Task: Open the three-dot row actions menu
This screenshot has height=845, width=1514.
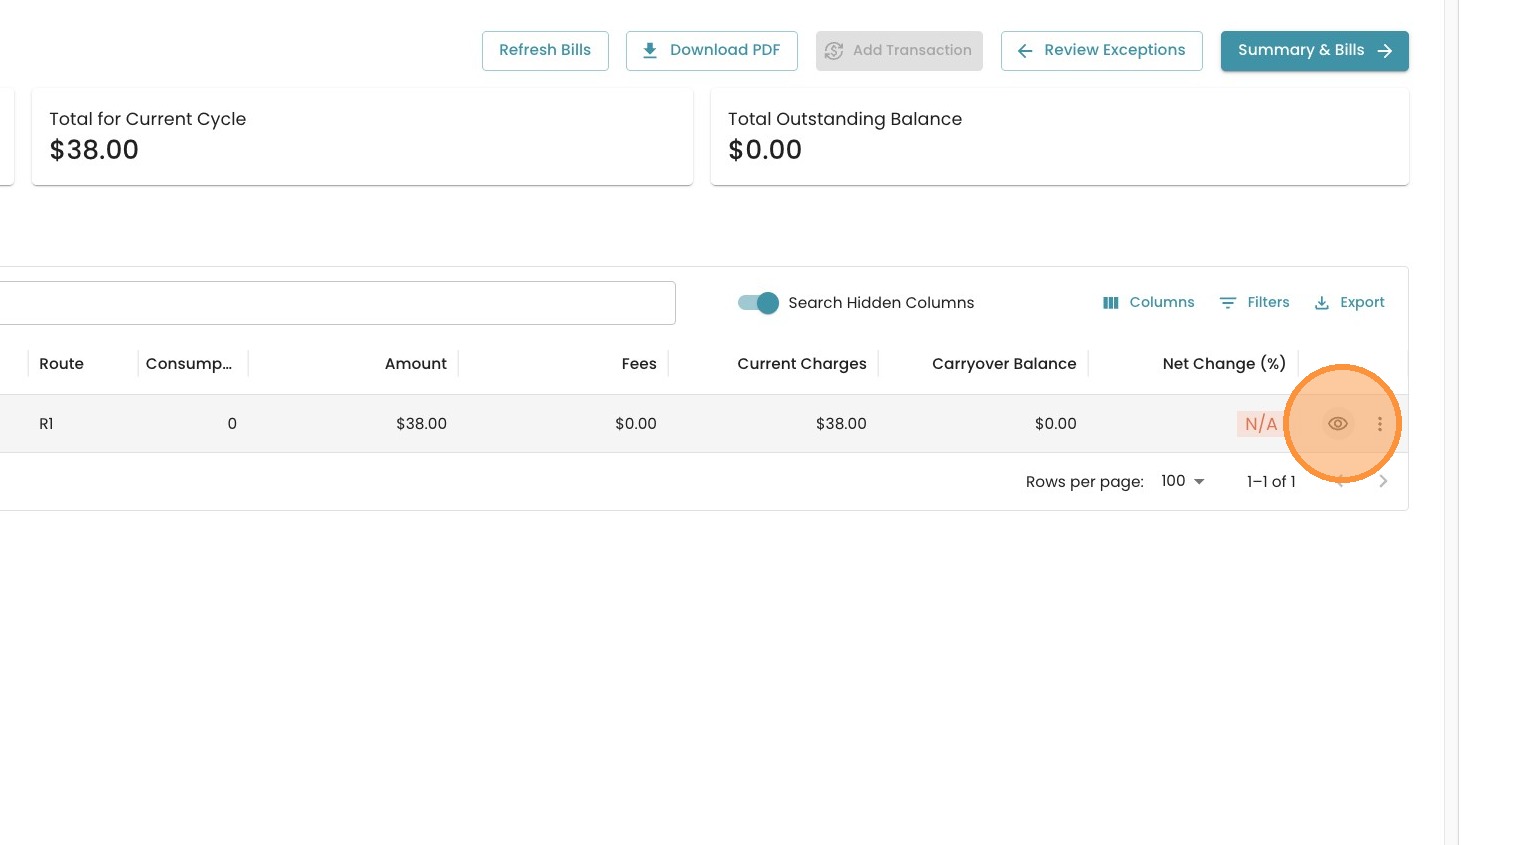Action: 1380,424
